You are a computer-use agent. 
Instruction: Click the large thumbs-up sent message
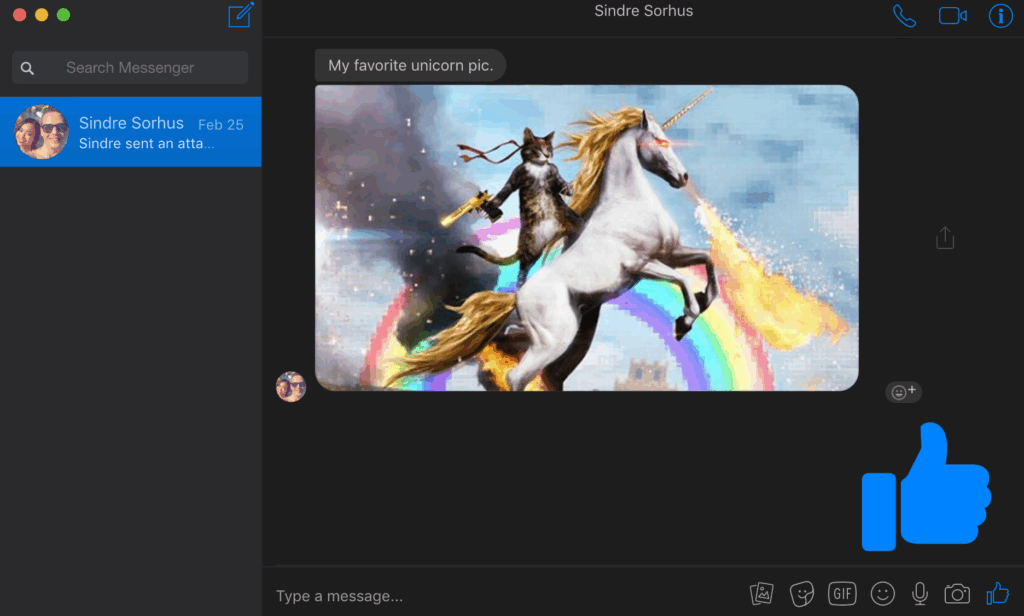(x=926, y=487)
